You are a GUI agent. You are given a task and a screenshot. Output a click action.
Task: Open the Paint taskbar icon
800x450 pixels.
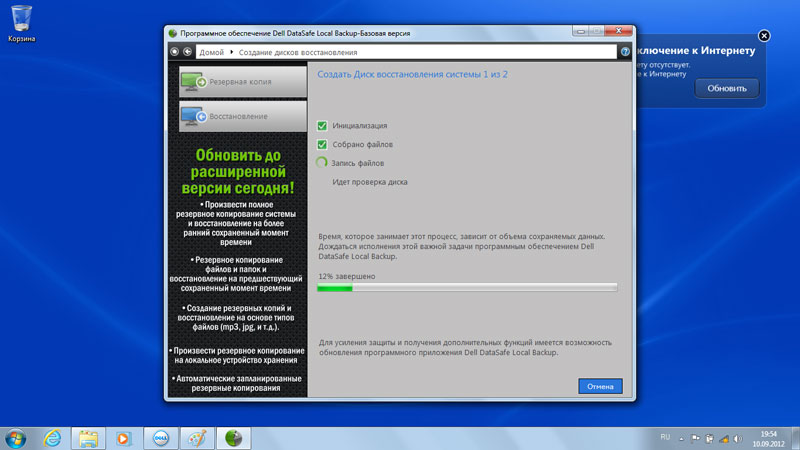pos(197,438)
